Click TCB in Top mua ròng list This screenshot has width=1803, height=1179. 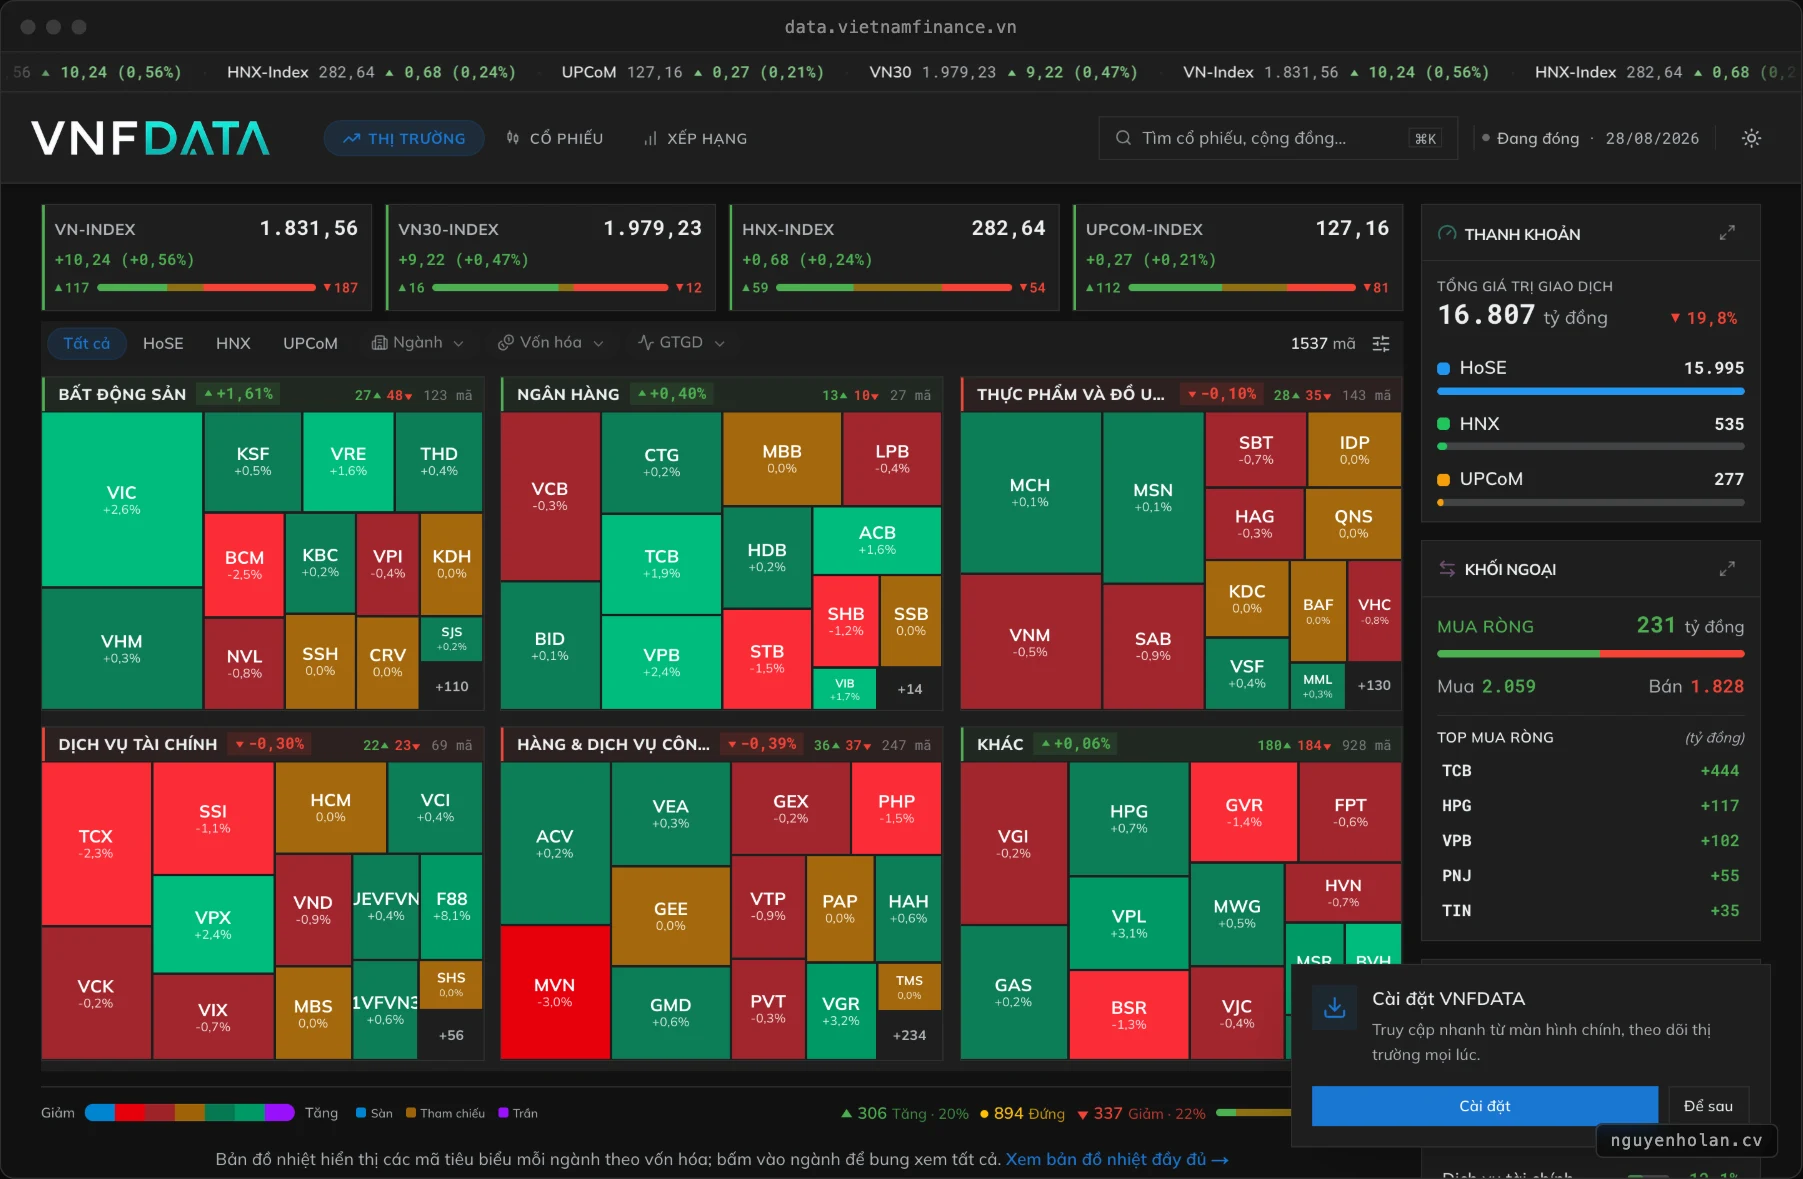[x=1591, y=771]
